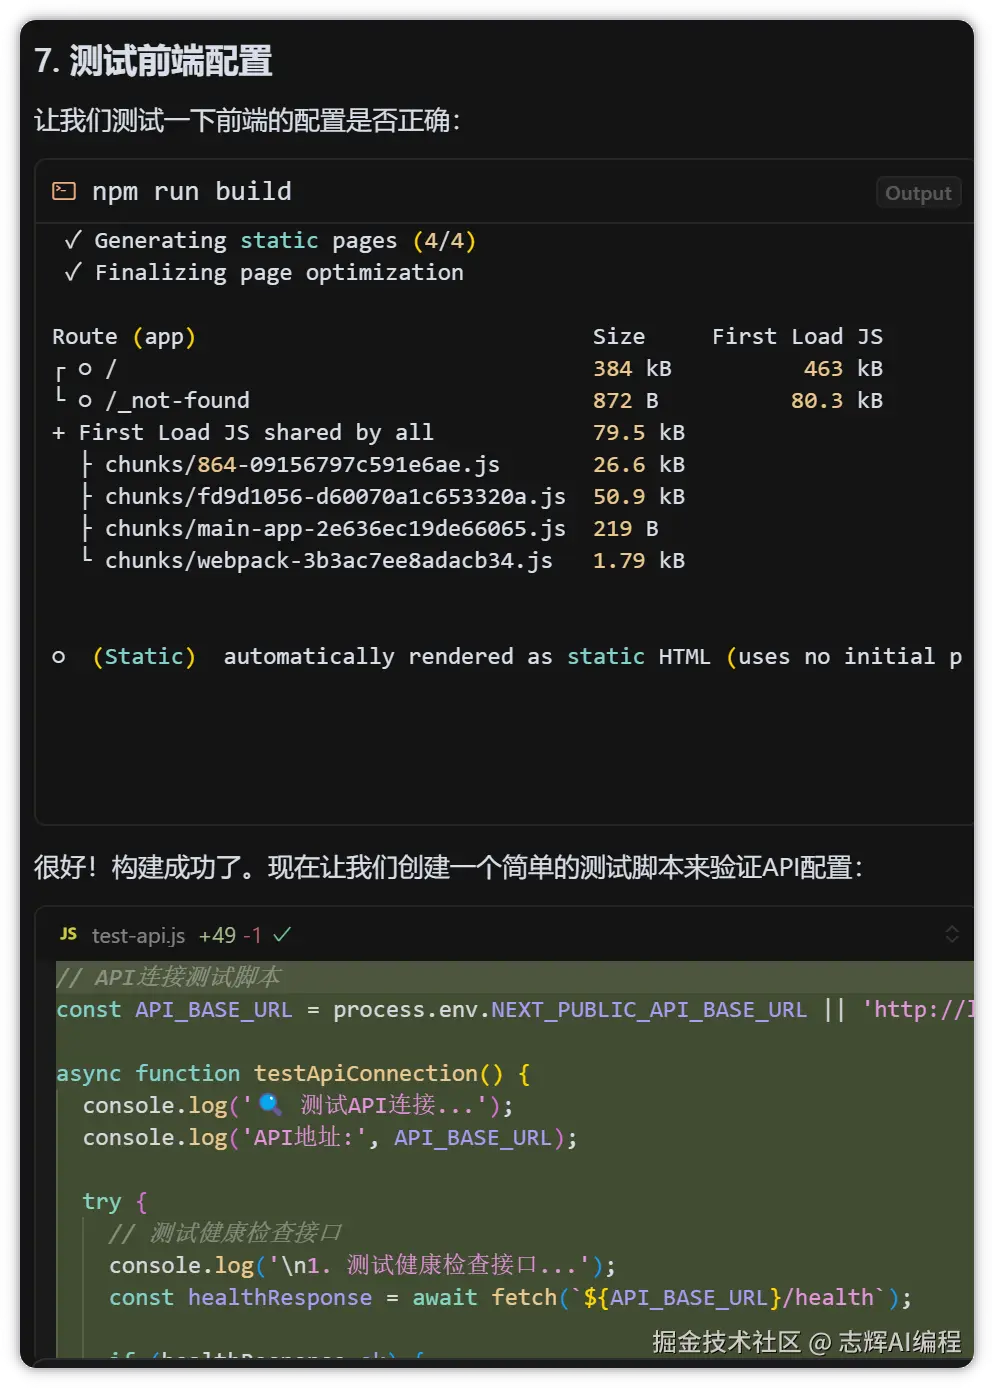The image size is (994, 1388).
Task: Click the testApiConnection function name
Action: click(366, 1074)
